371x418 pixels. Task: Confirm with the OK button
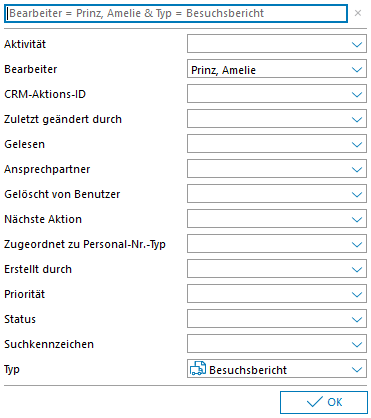click(x=324, y=402)
